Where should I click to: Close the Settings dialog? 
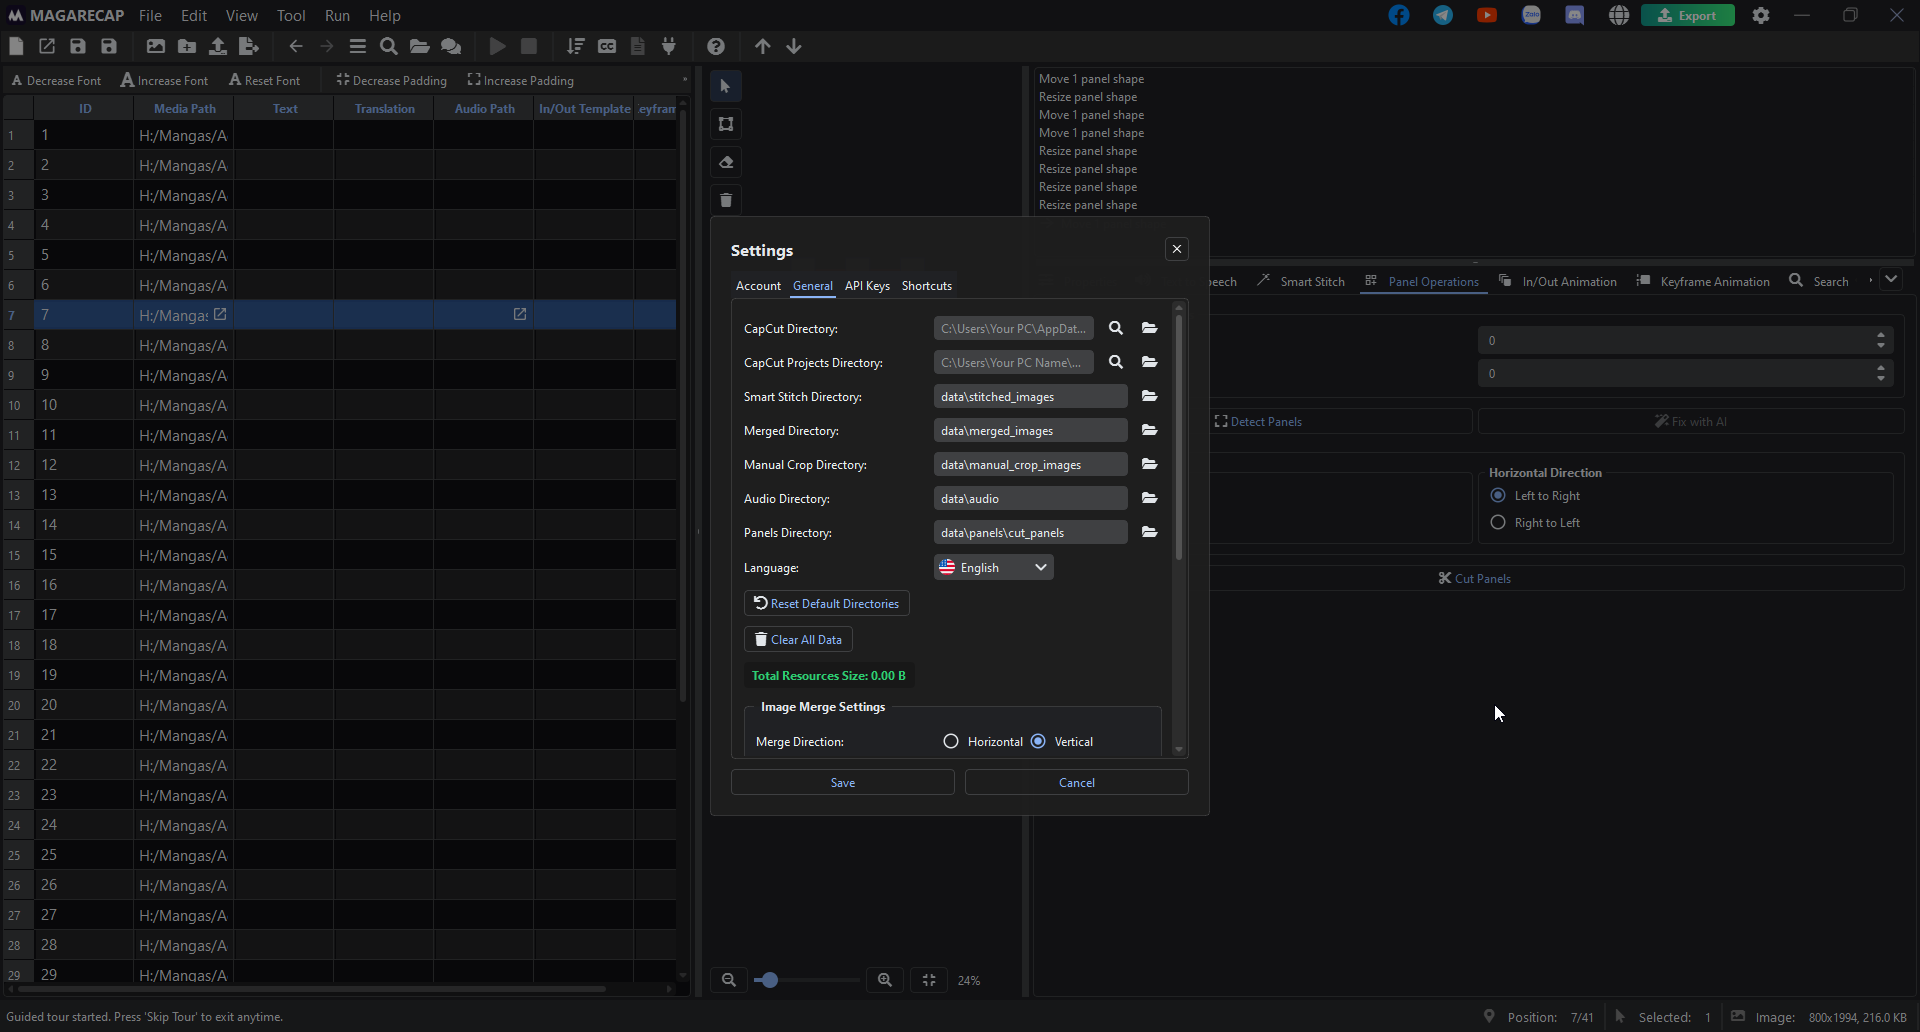coord(1177,249)
